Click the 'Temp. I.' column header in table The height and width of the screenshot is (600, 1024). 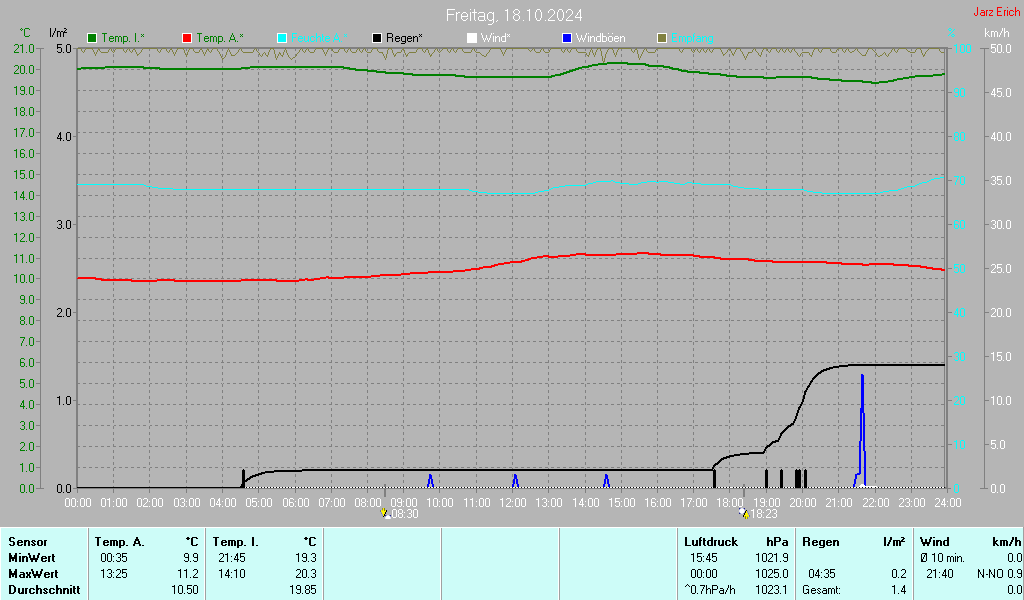point(235,542)
